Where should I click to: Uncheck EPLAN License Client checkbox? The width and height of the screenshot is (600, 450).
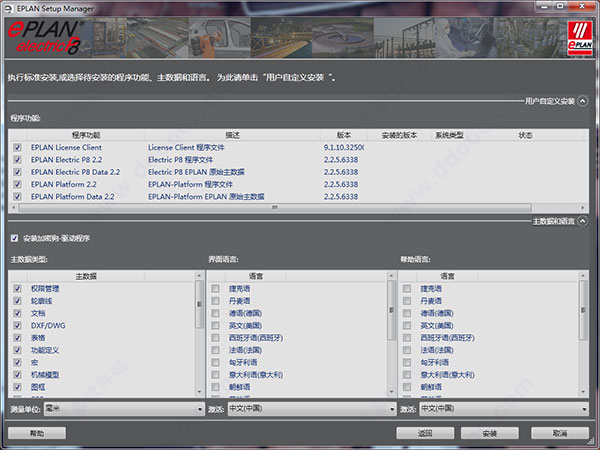[17, 147]
